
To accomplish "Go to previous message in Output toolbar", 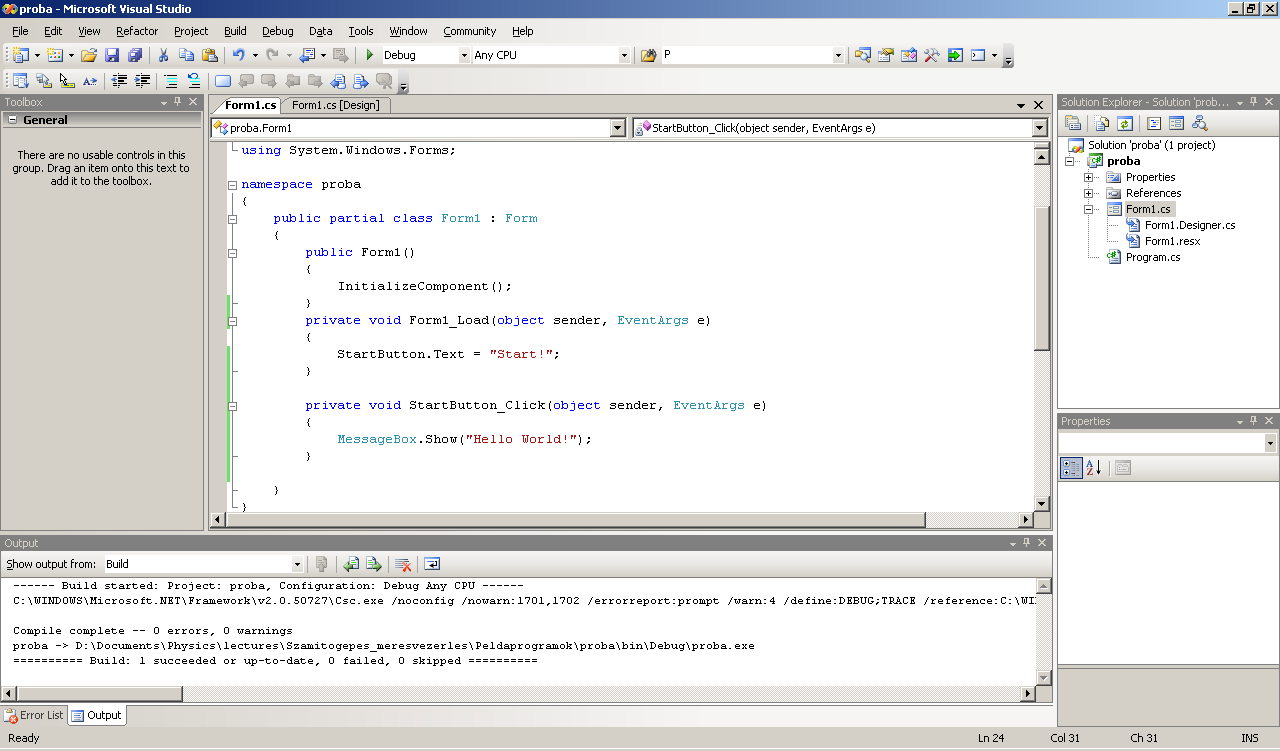I will point(351,564).
